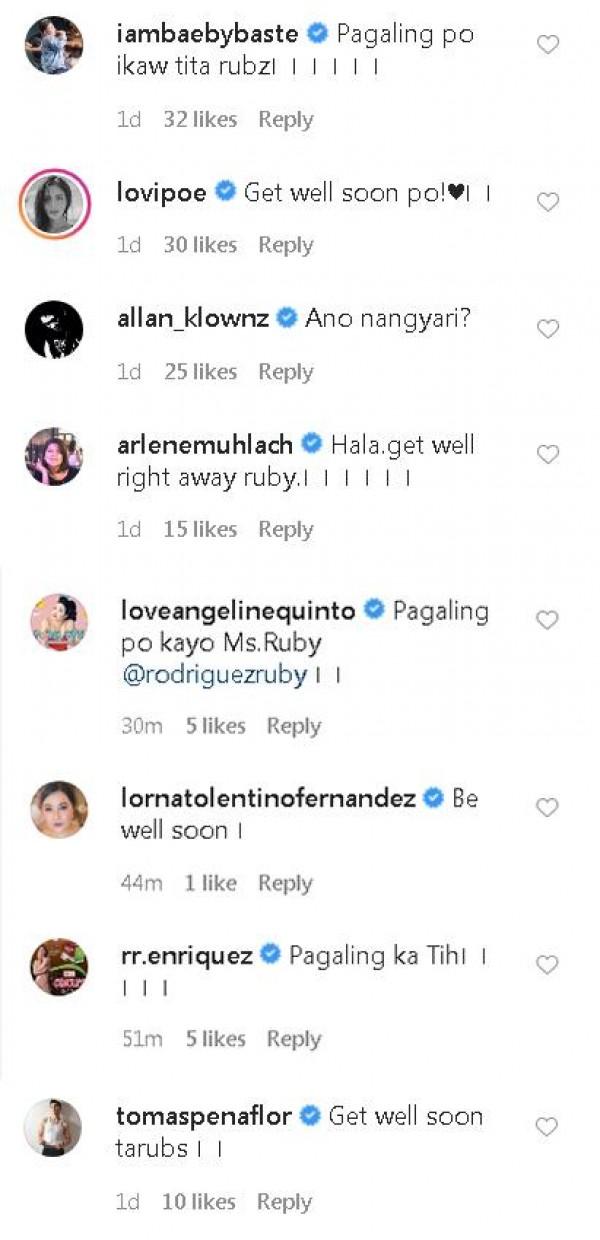Go to the tomaspenaflor username profile
This screenshot has height=1240, width=600.
[x=210, y=1116]
